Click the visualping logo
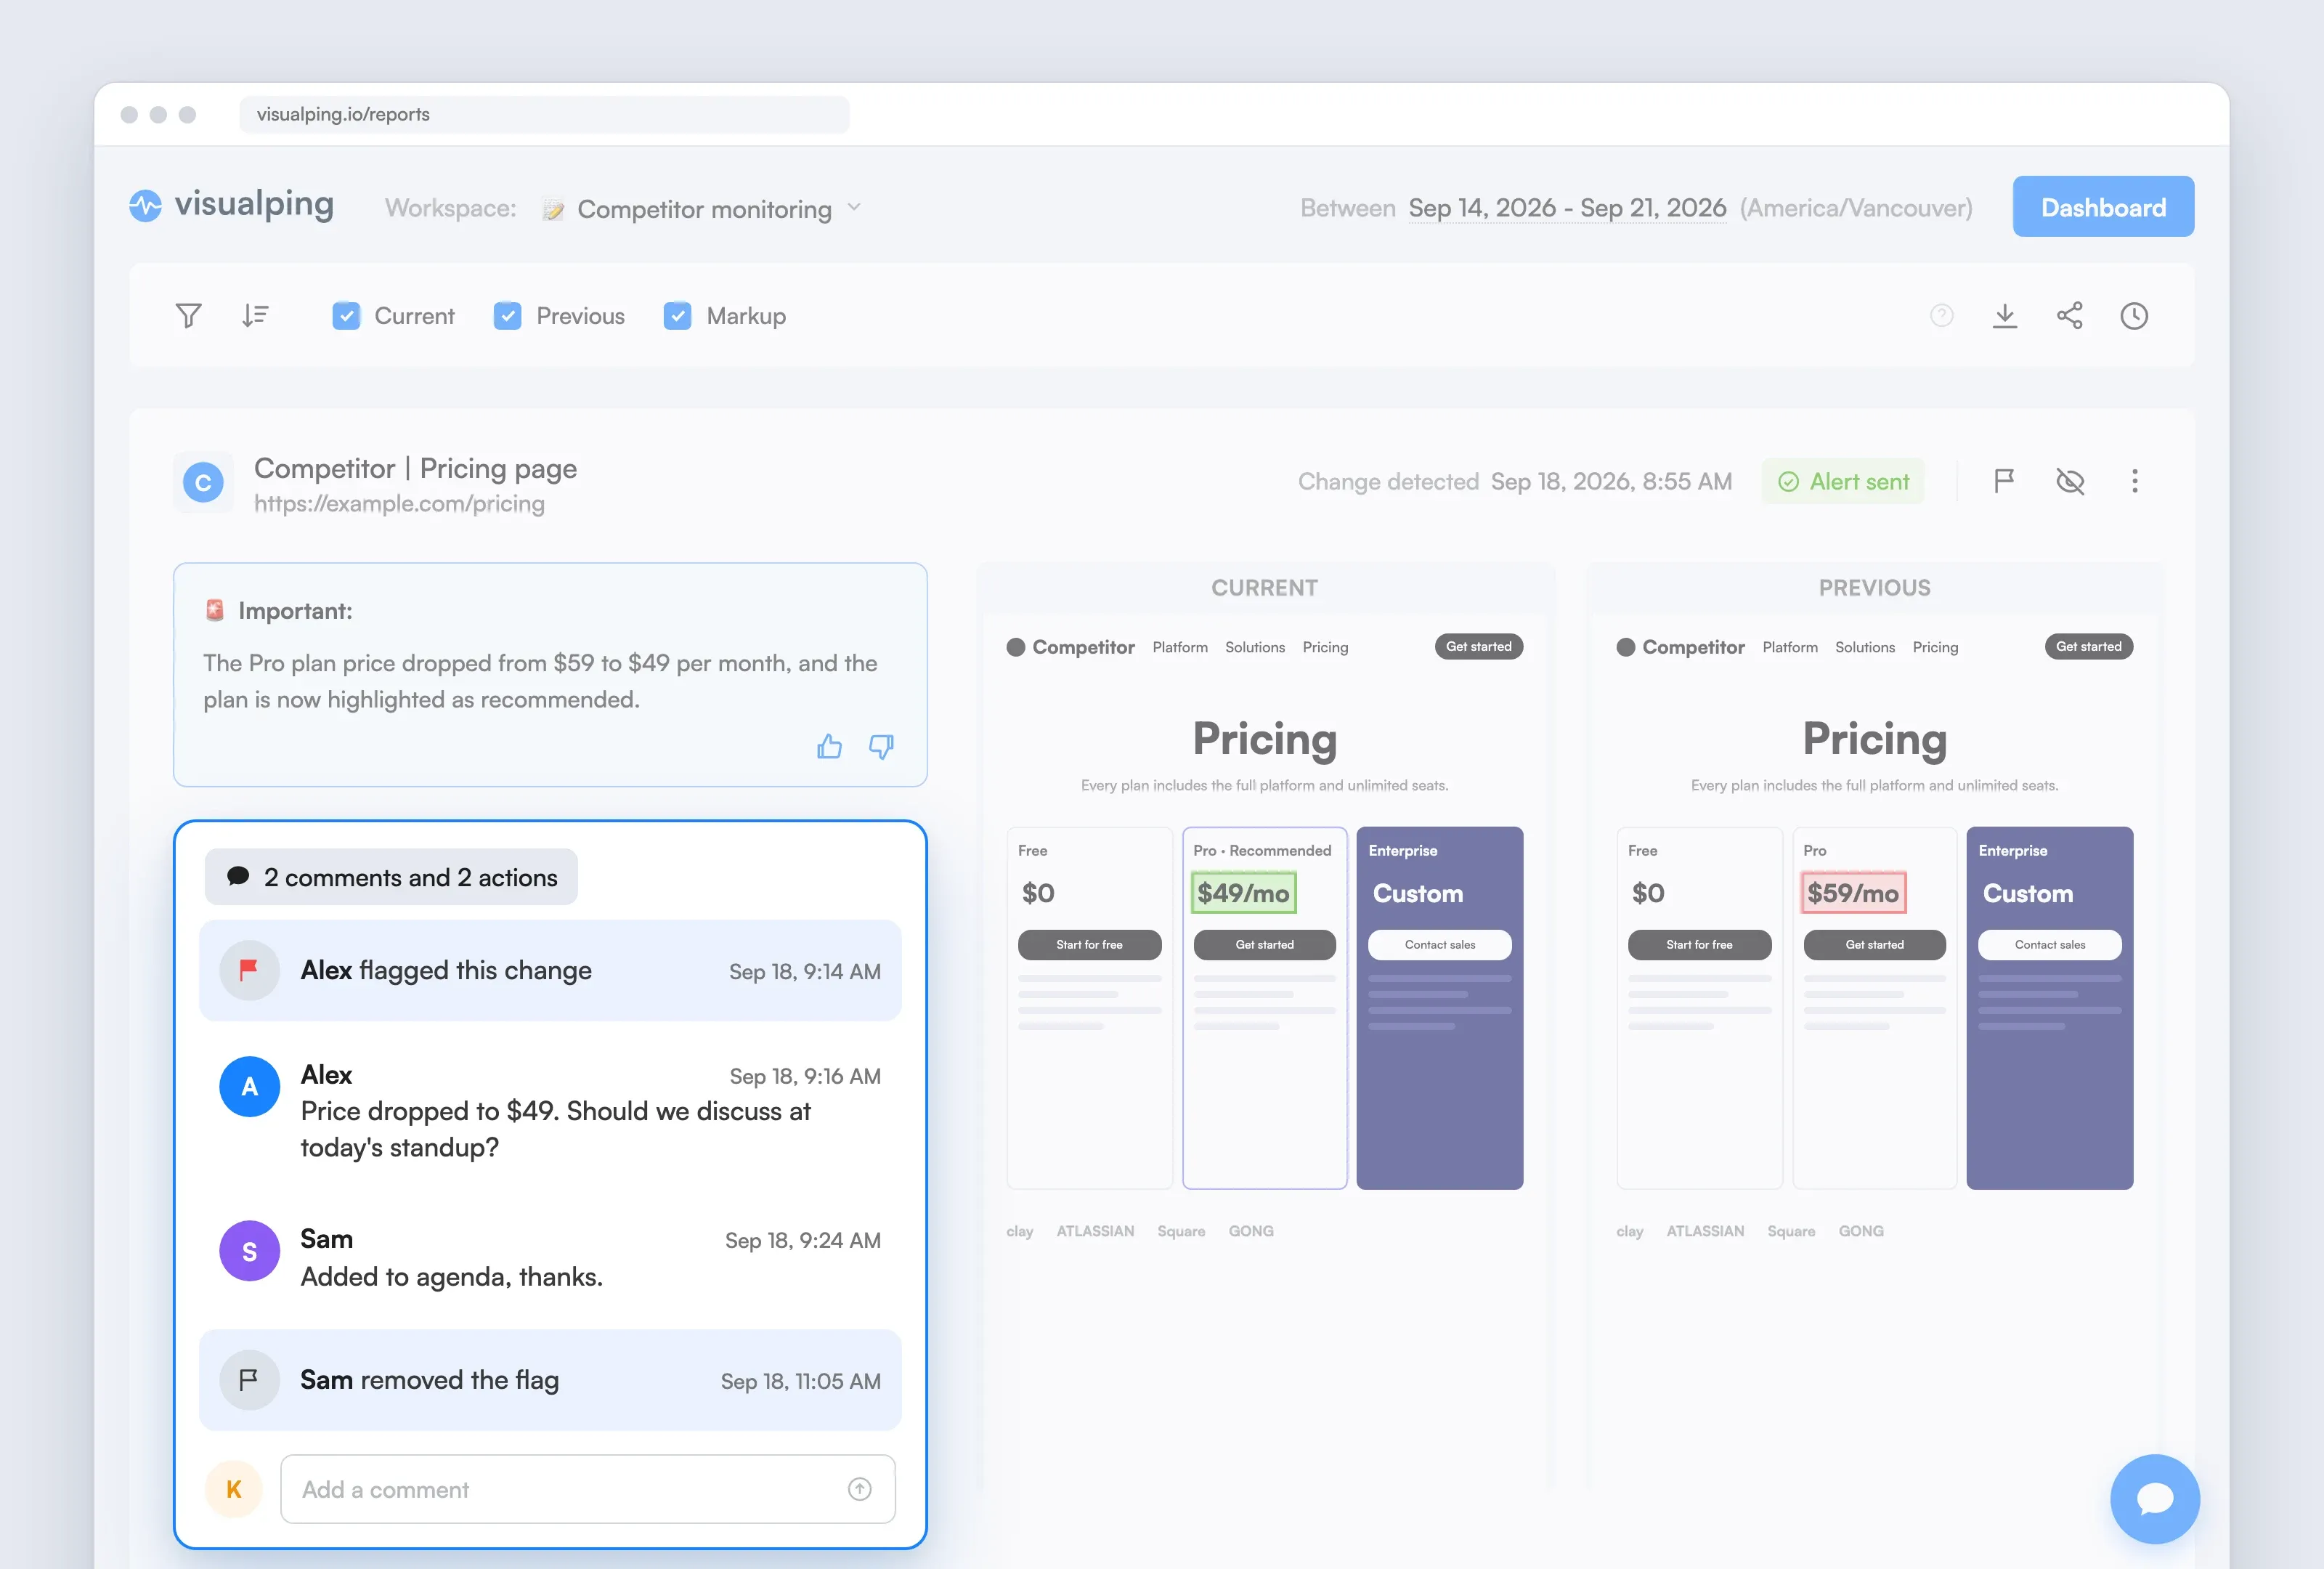 click(x=231, y=205)
